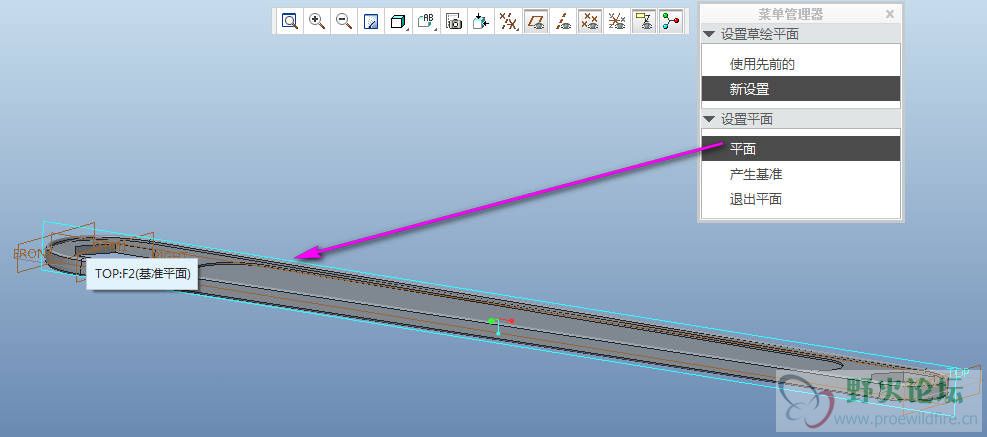Image resolution: width=987 pixels, height=437 pixels.
Task: Close the Menu Manager panel
Action: pyautogui.click(x=889, y=14)
